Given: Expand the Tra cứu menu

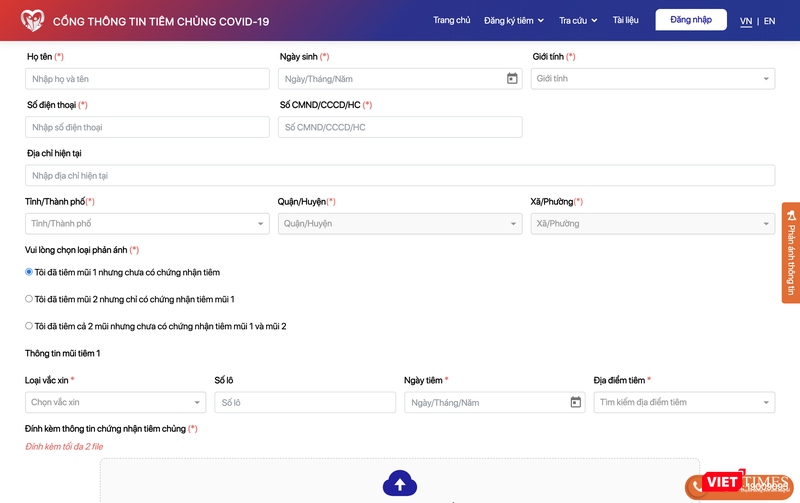Looking at the screenshot, I should (578, 20).
